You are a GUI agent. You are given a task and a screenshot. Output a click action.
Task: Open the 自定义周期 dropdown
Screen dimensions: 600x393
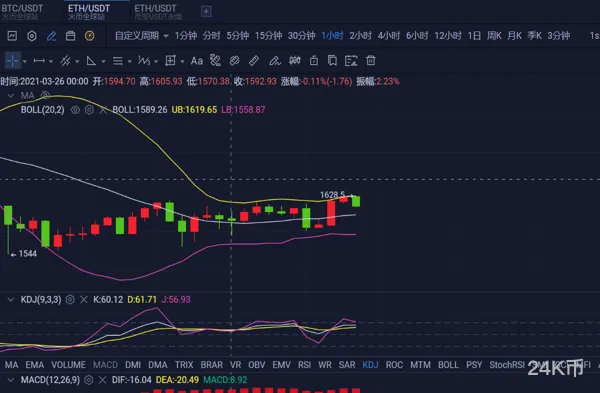[141, 36]
